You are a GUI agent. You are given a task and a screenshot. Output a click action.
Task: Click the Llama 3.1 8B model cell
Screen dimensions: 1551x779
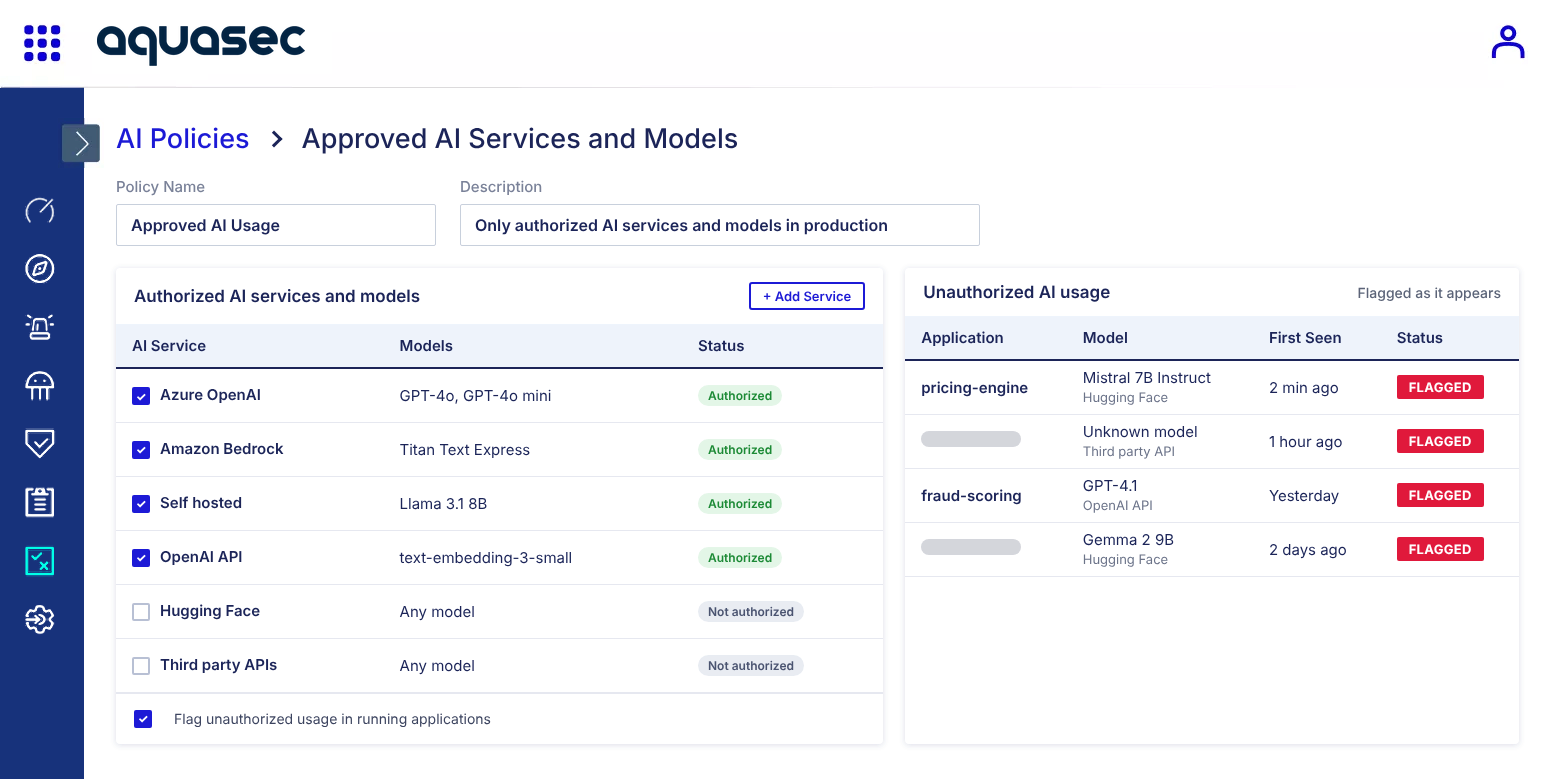click(x=443, y=504)
